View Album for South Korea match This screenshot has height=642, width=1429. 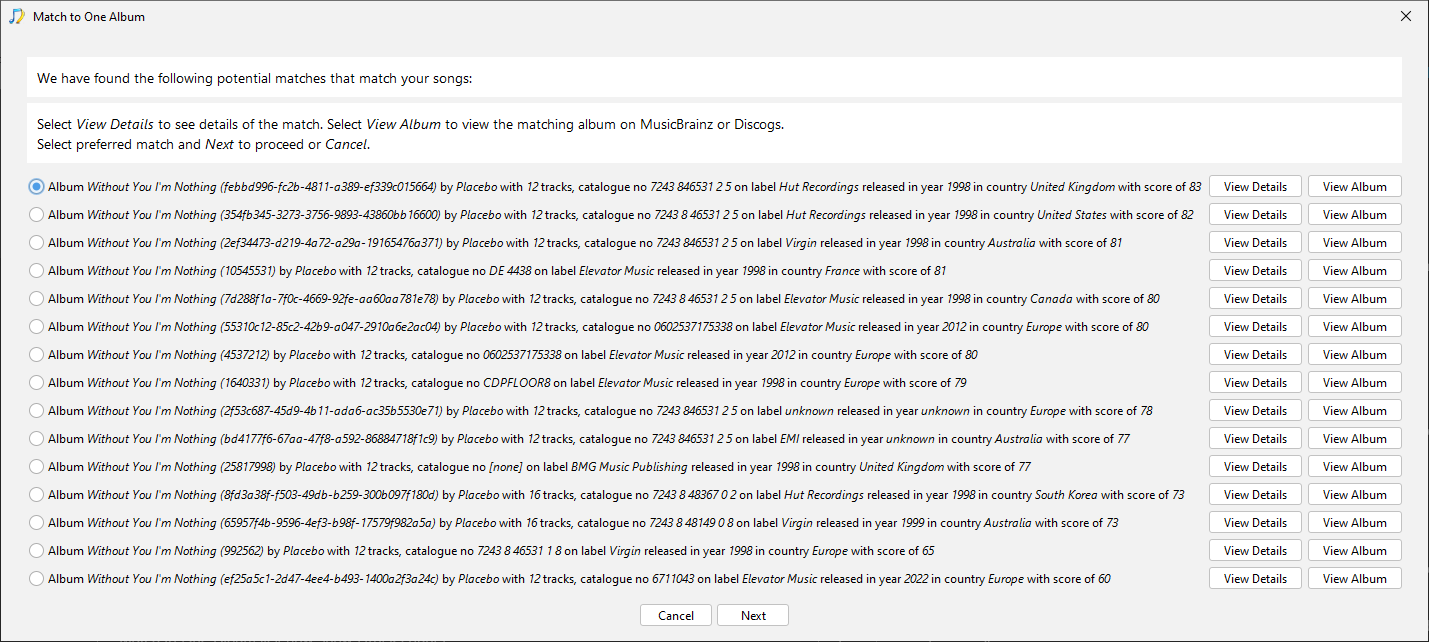click(1355, 495)
